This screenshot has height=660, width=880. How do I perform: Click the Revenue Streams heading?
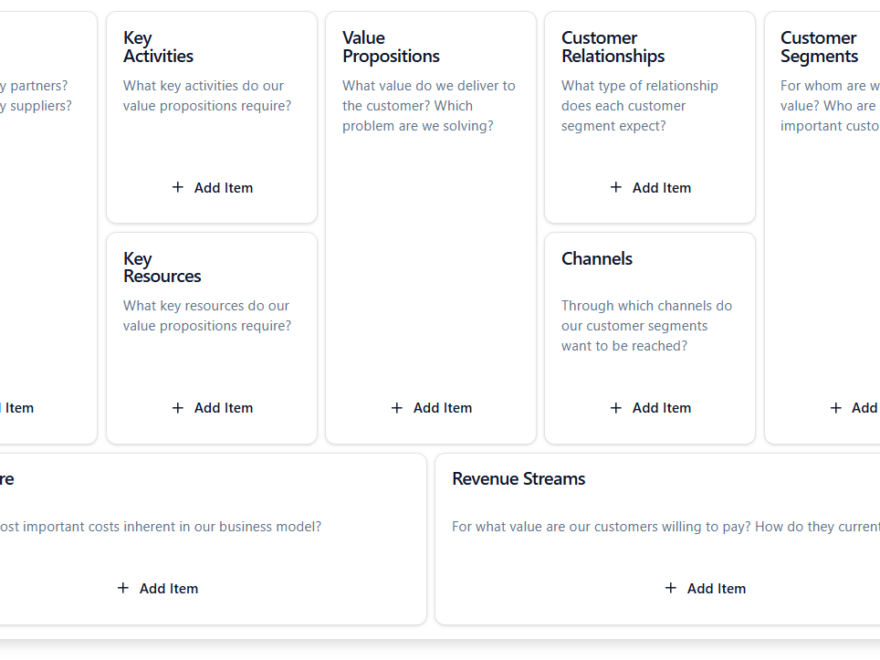pyautogui.click(x=518, y=478)
